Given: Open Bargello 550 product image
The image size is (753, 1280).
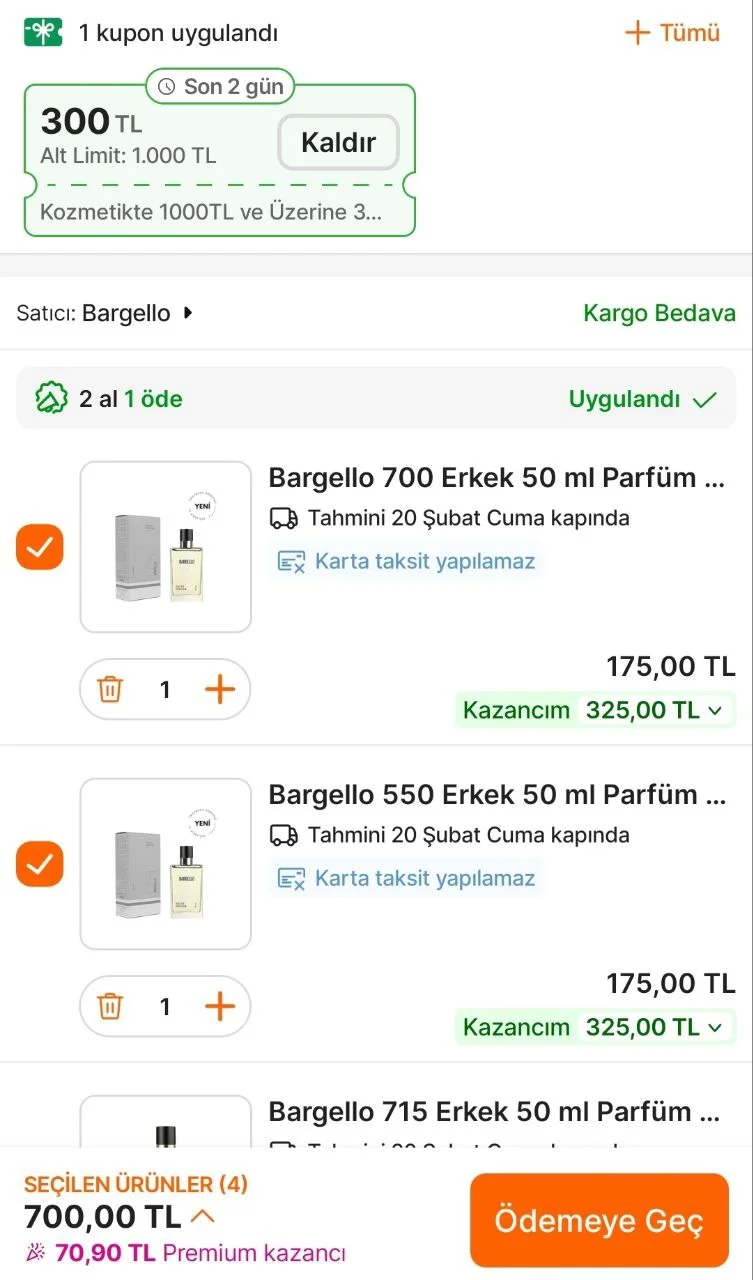Looking at the screenshot, I should 166,864.
